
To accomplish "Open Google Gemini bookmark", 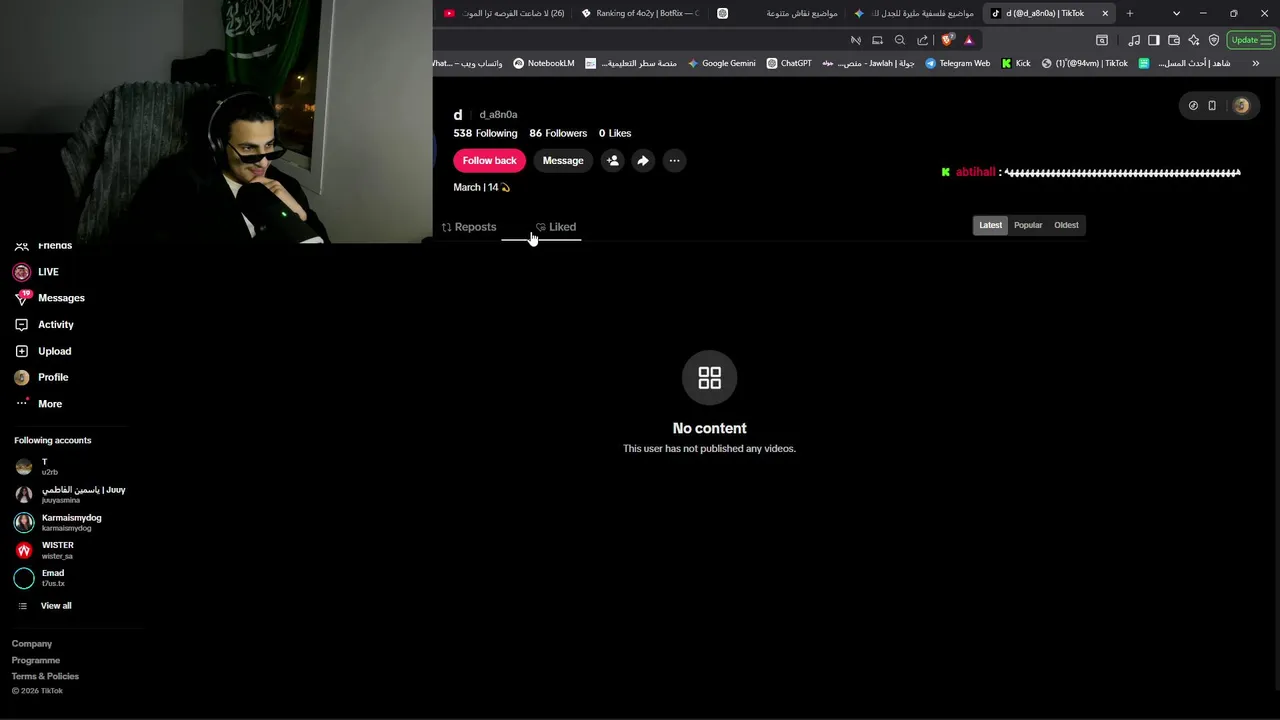I will (x=721, y=63).
